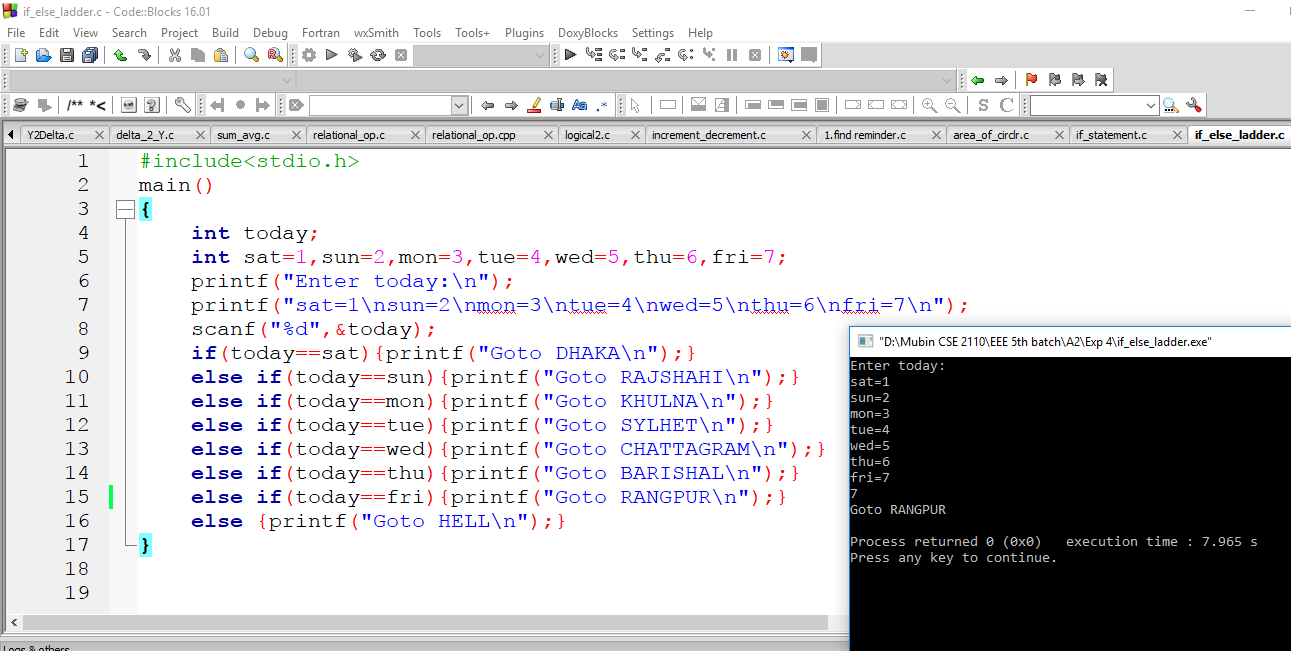Pause the debugger with the pause icon
Image resolution: width=1291 pixels, height=651 pixels.
click(732, 55)
